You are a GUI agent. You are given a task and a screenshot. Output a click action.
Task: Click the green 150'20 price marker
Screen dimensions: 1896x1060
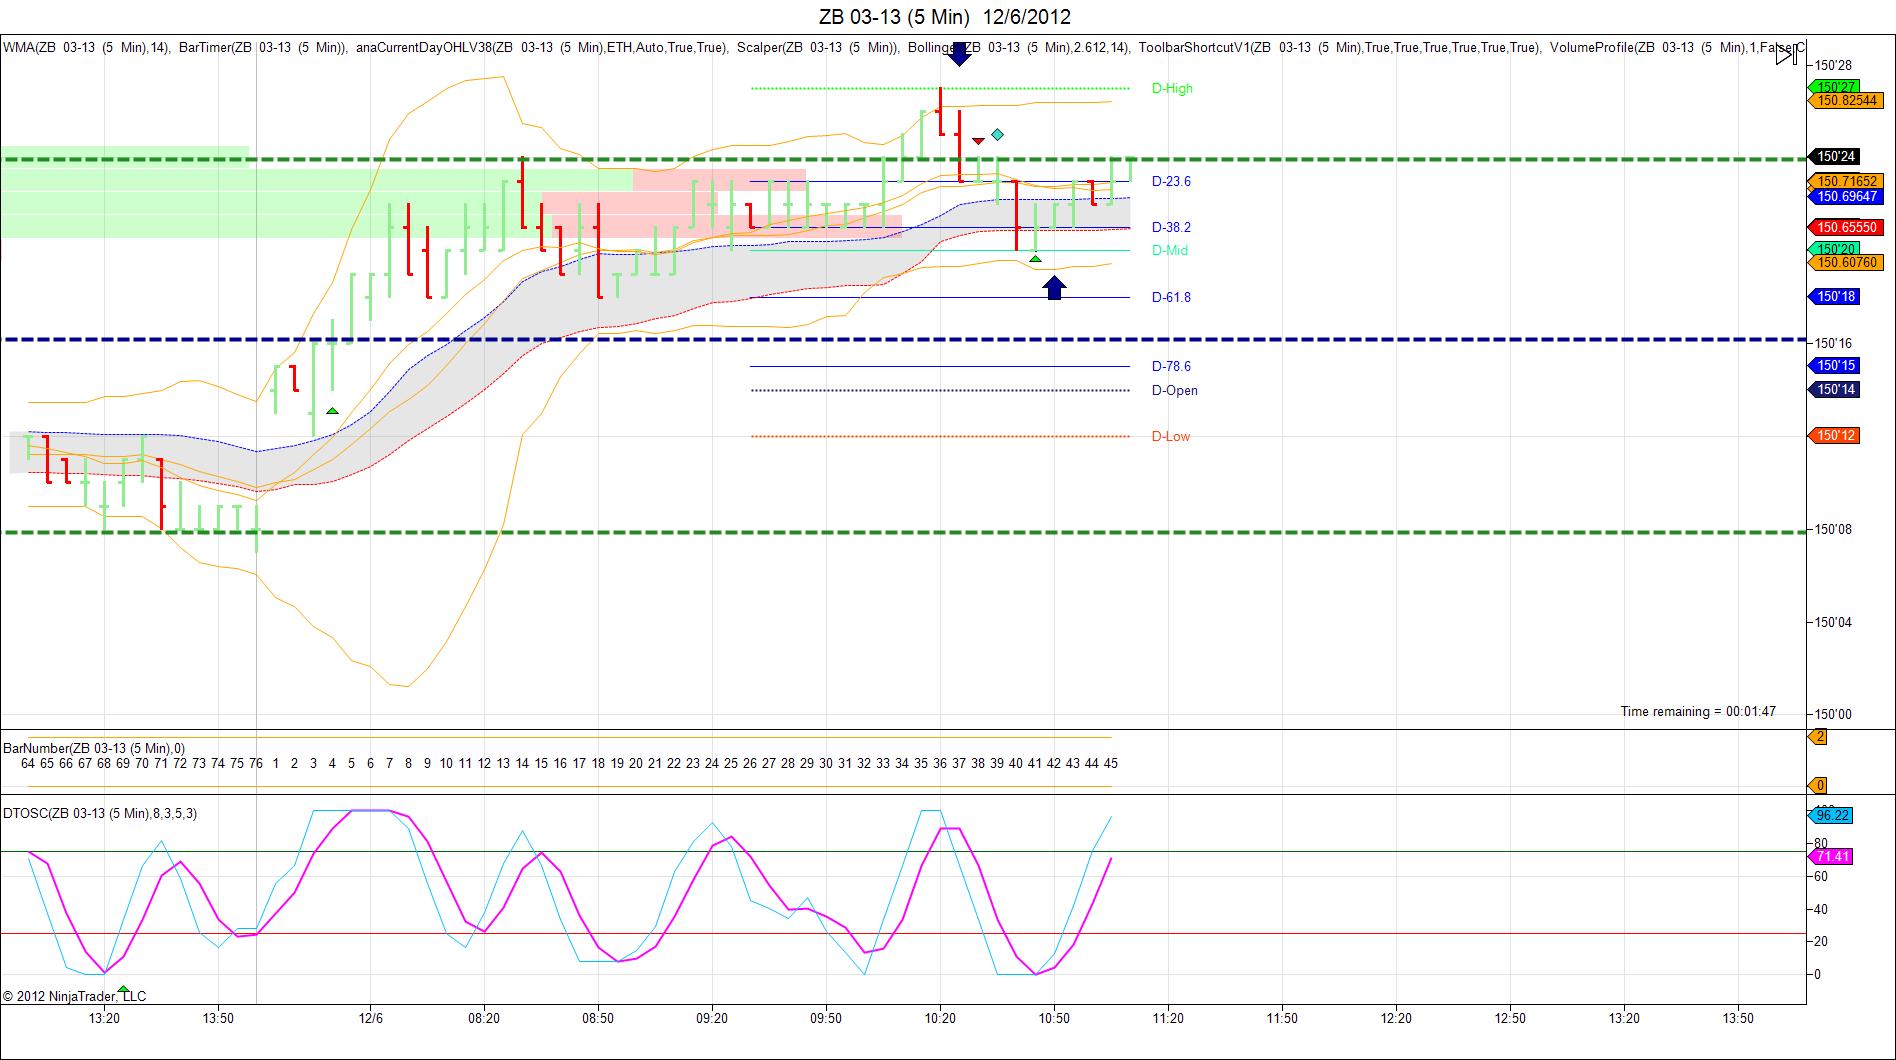pos(1833,249)
